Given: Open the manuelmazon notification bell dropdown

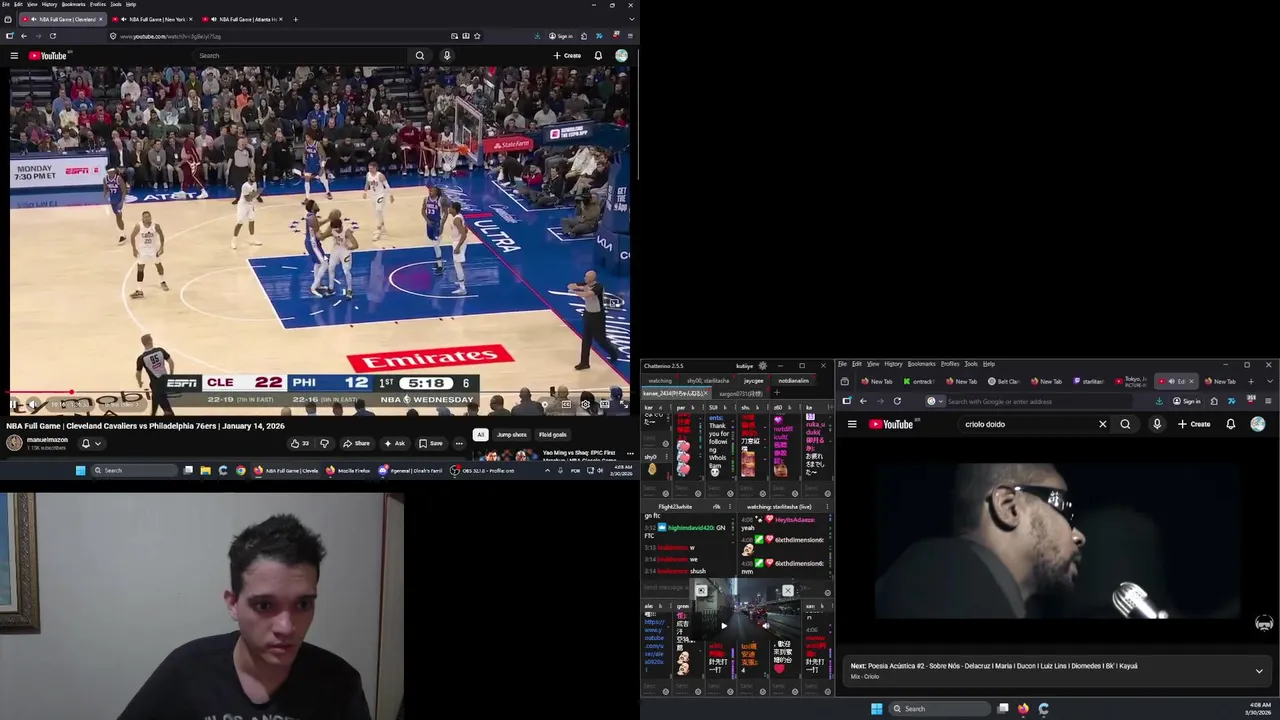Looking at the screenshot, I should (x=90, y=443).
